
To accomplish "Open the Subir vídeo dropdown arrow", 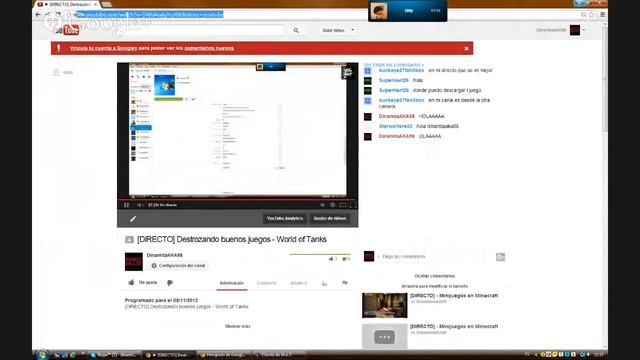I will click(x=353, y=30).
